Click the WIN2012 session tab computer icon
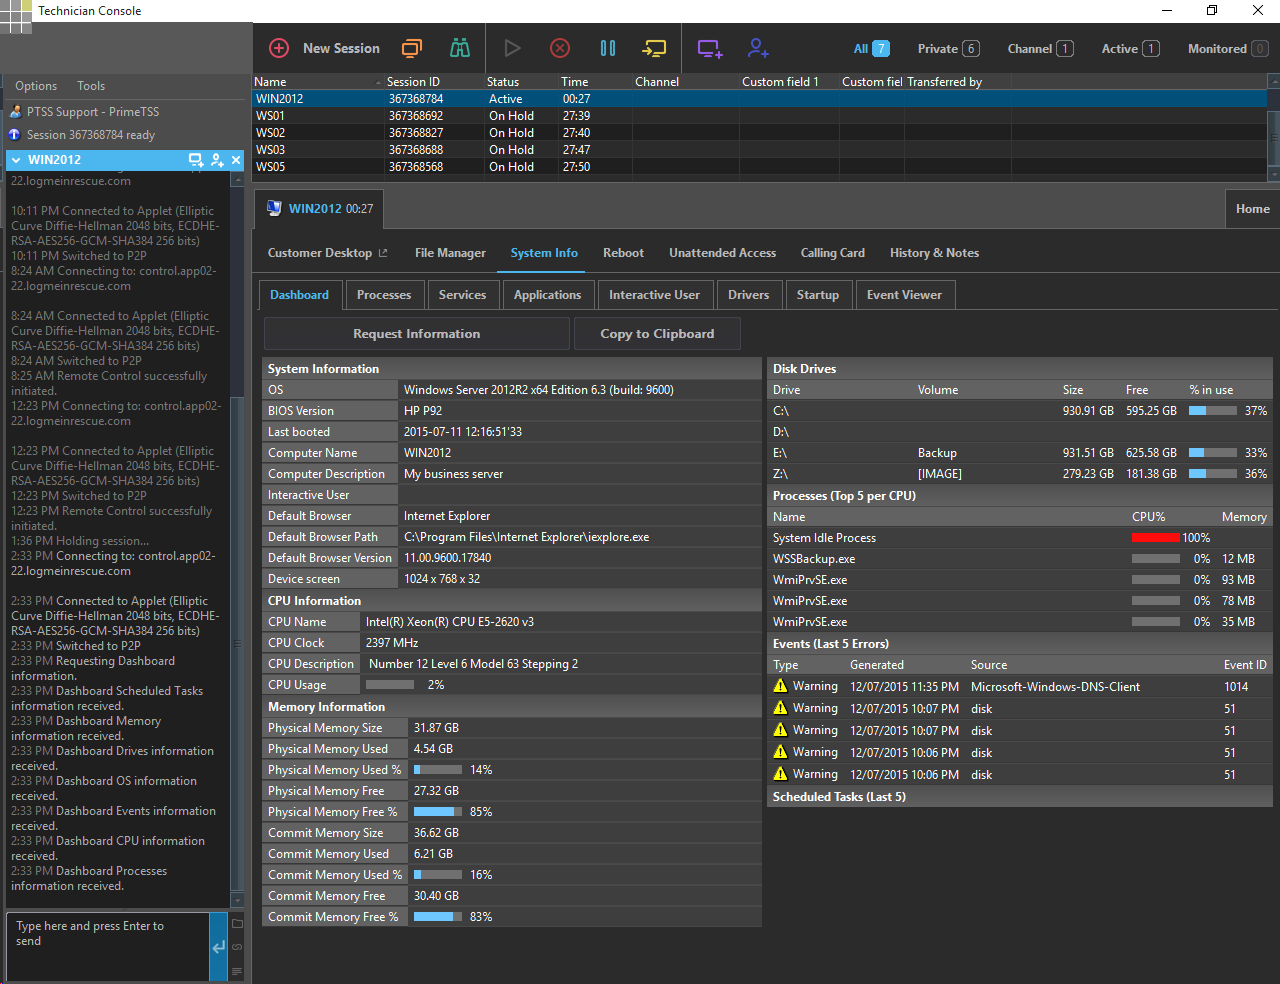The width and height of the screenshot is (1280, 984). [274, 208]
